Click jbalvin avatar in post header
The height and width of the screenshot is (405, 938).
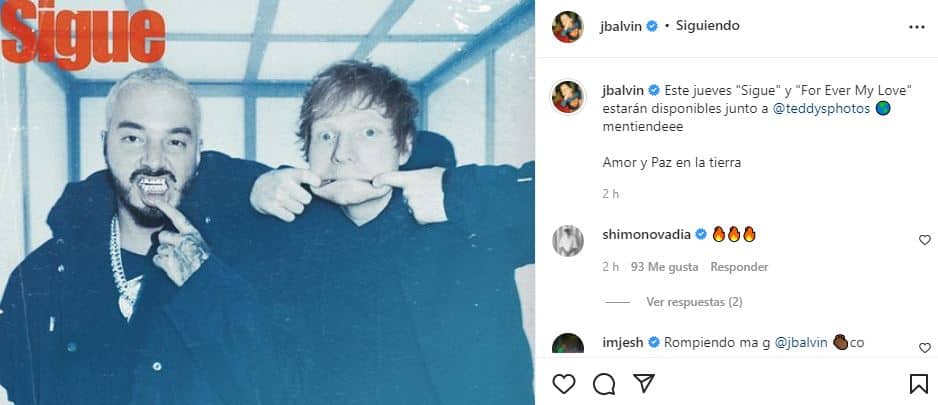[568, 27]
